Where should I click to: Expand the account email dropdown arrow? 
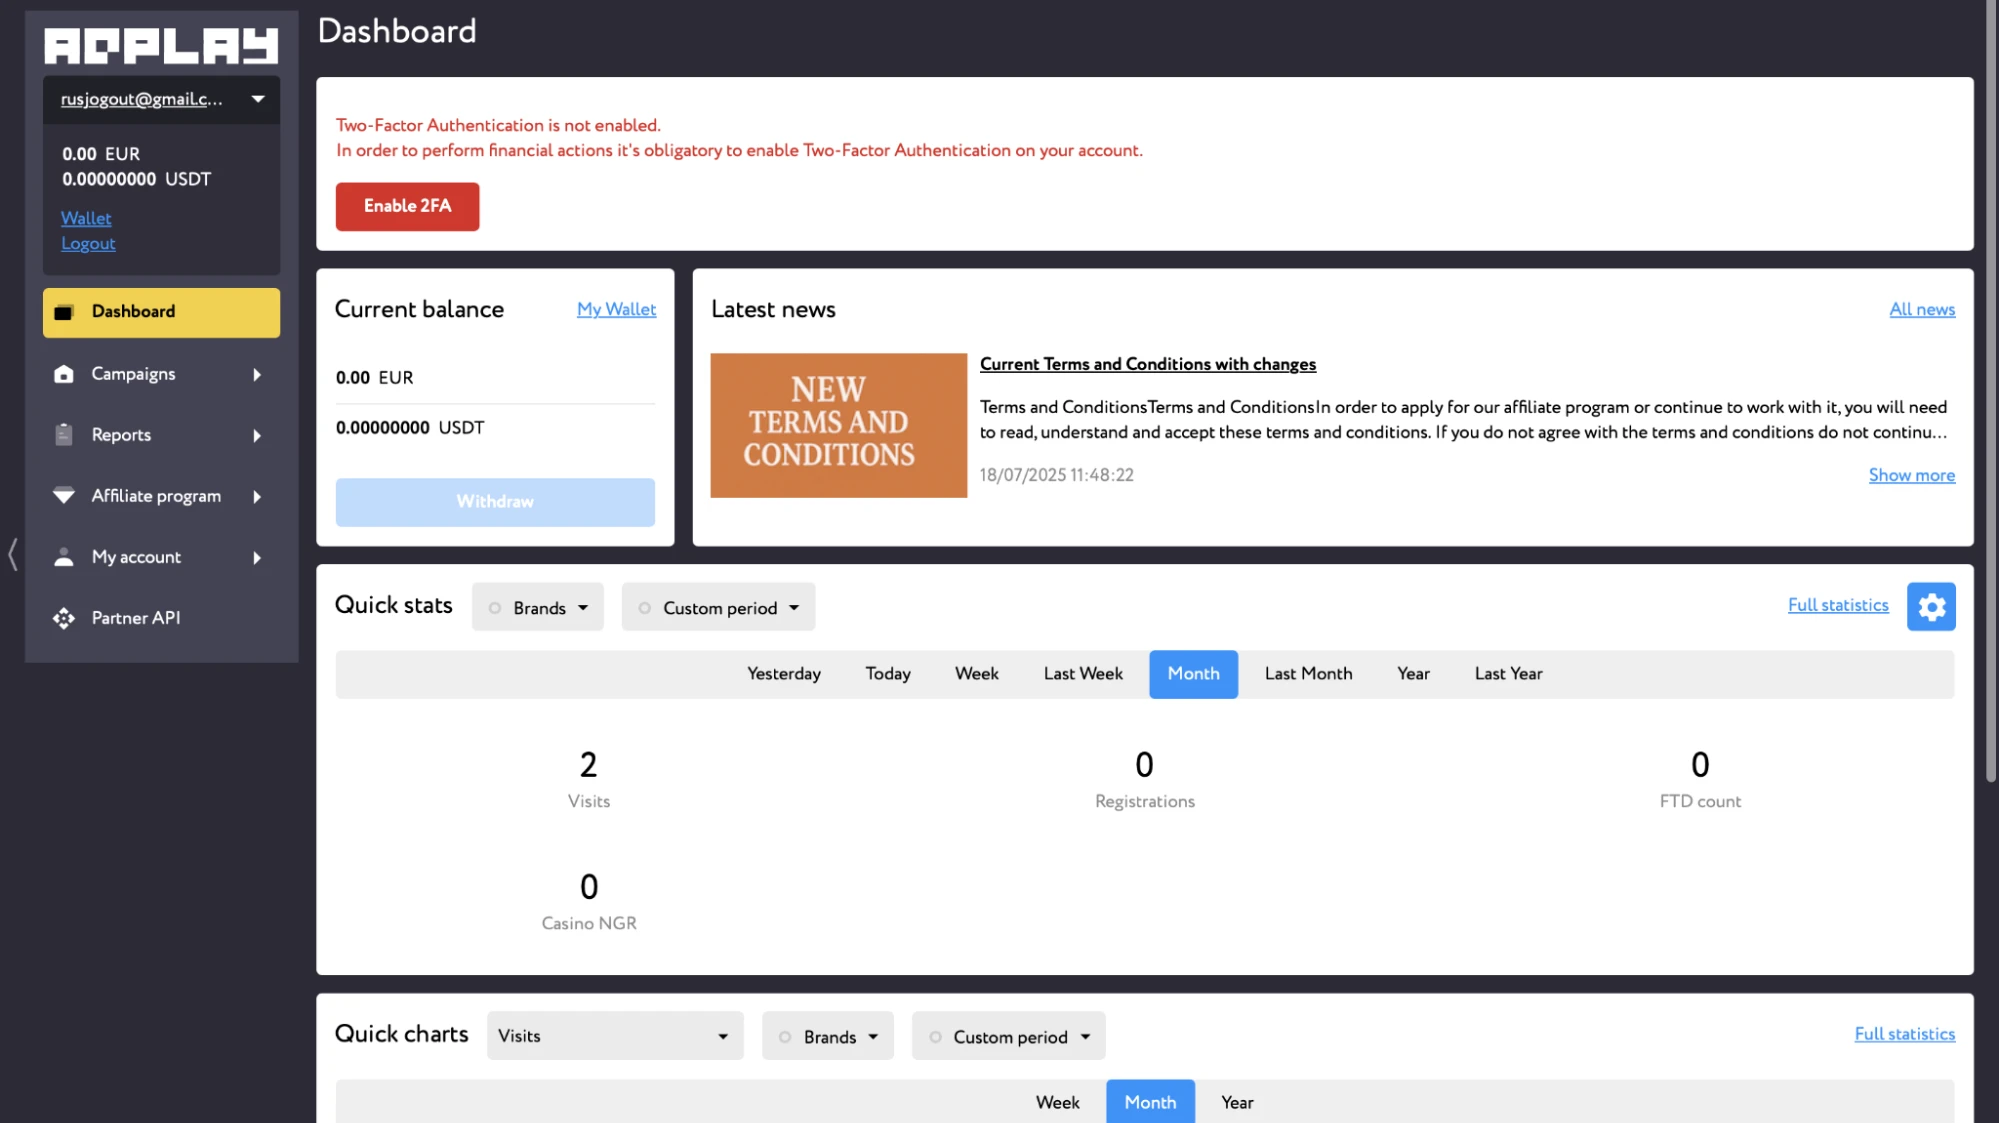click(x=258, y=99)
